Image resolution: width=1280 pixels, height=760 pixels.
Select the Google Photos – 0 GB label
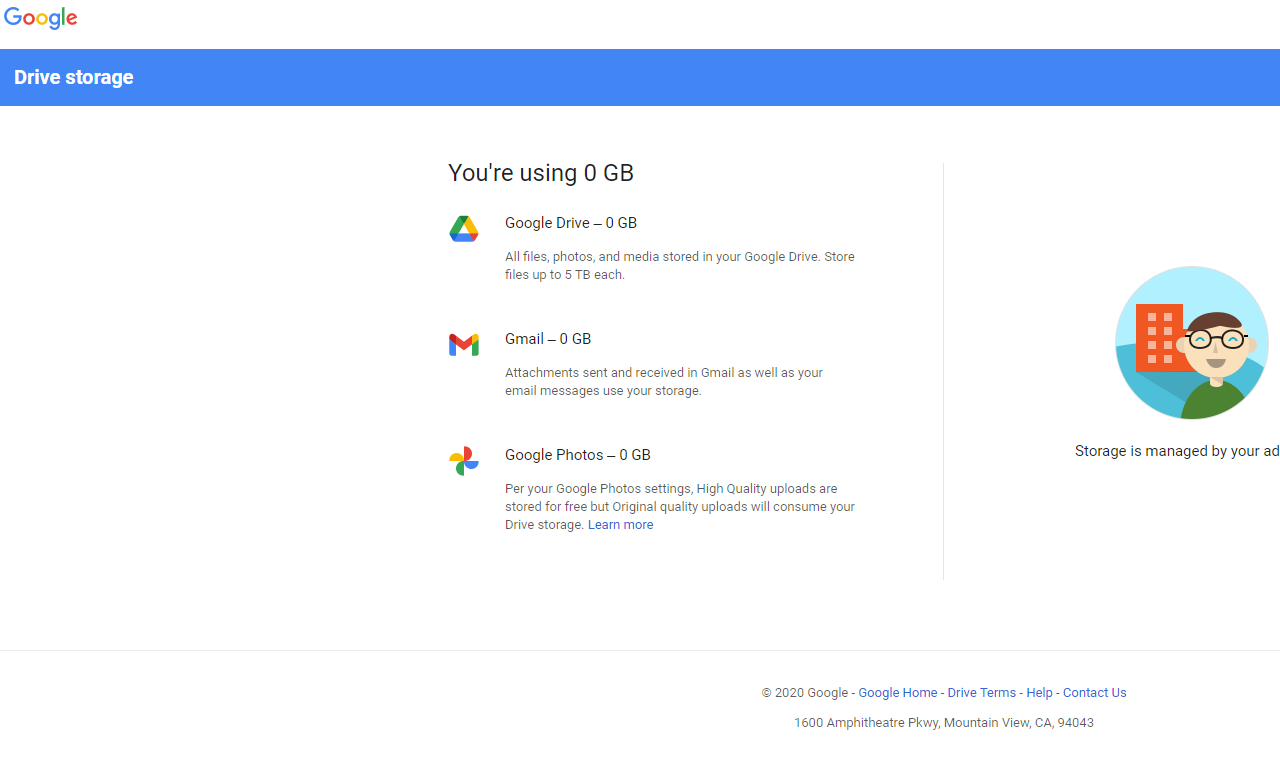(x=578, y=455)
